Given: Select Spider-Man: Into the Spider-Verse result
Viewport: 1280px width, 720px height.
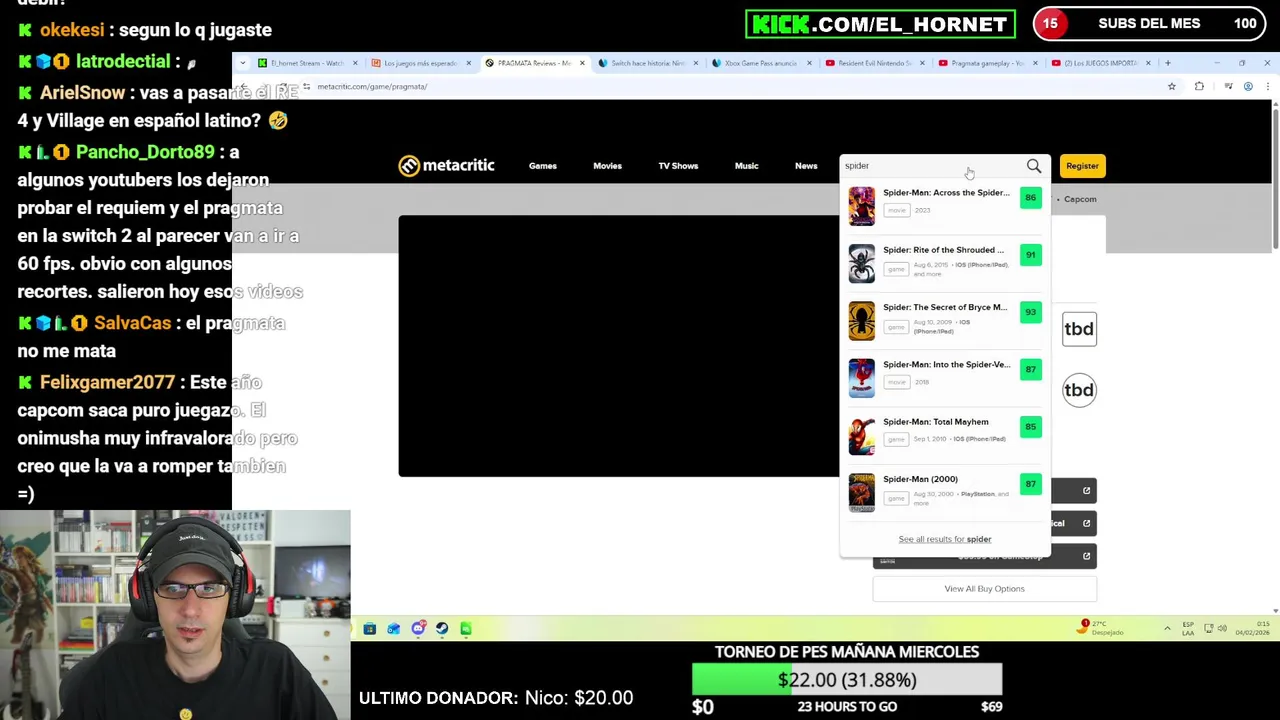Looking at the screenshot, I should [945, 377].
